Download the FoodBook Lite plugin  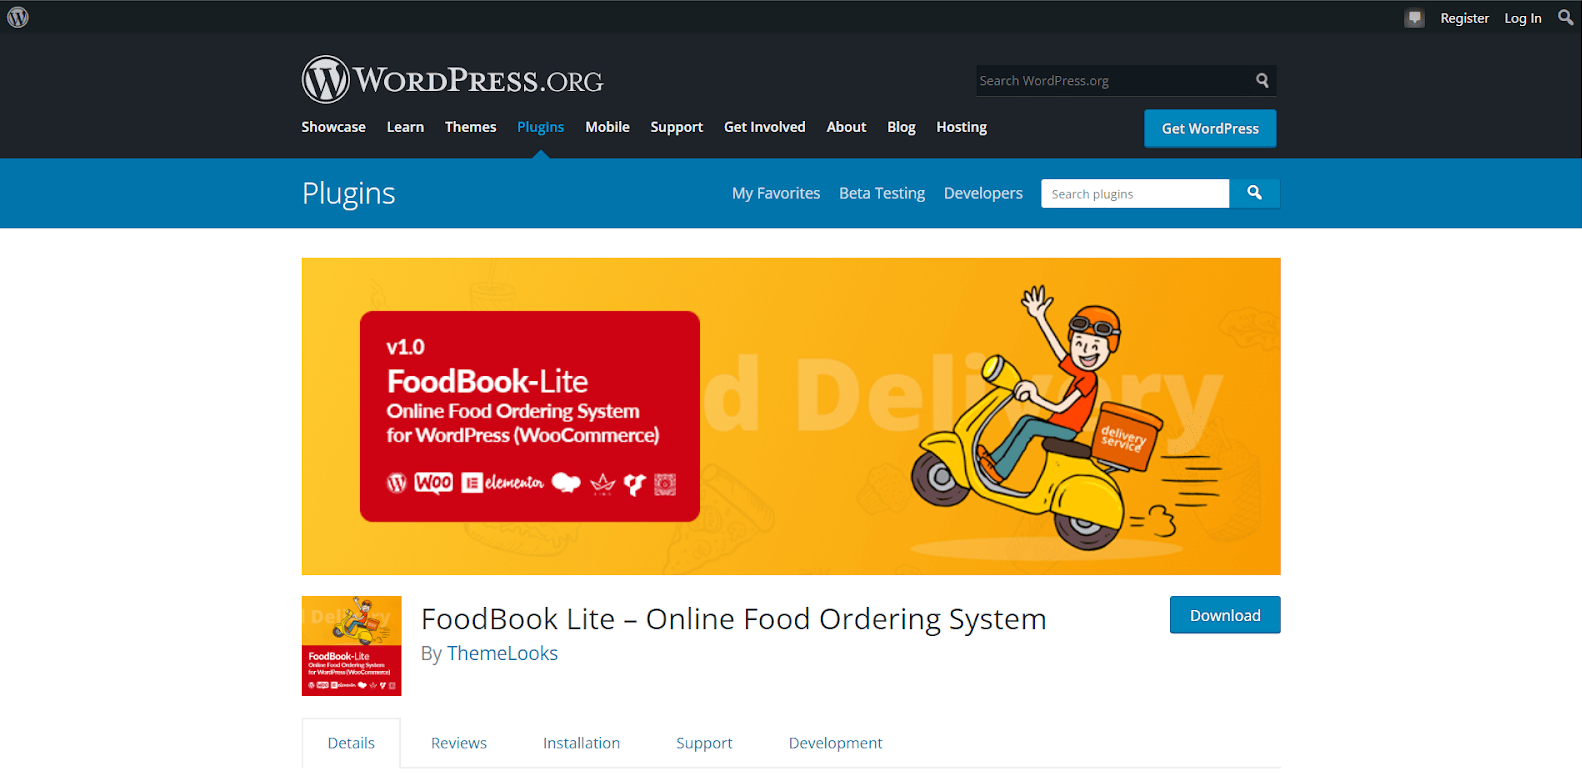click(x=1225, y=615)
